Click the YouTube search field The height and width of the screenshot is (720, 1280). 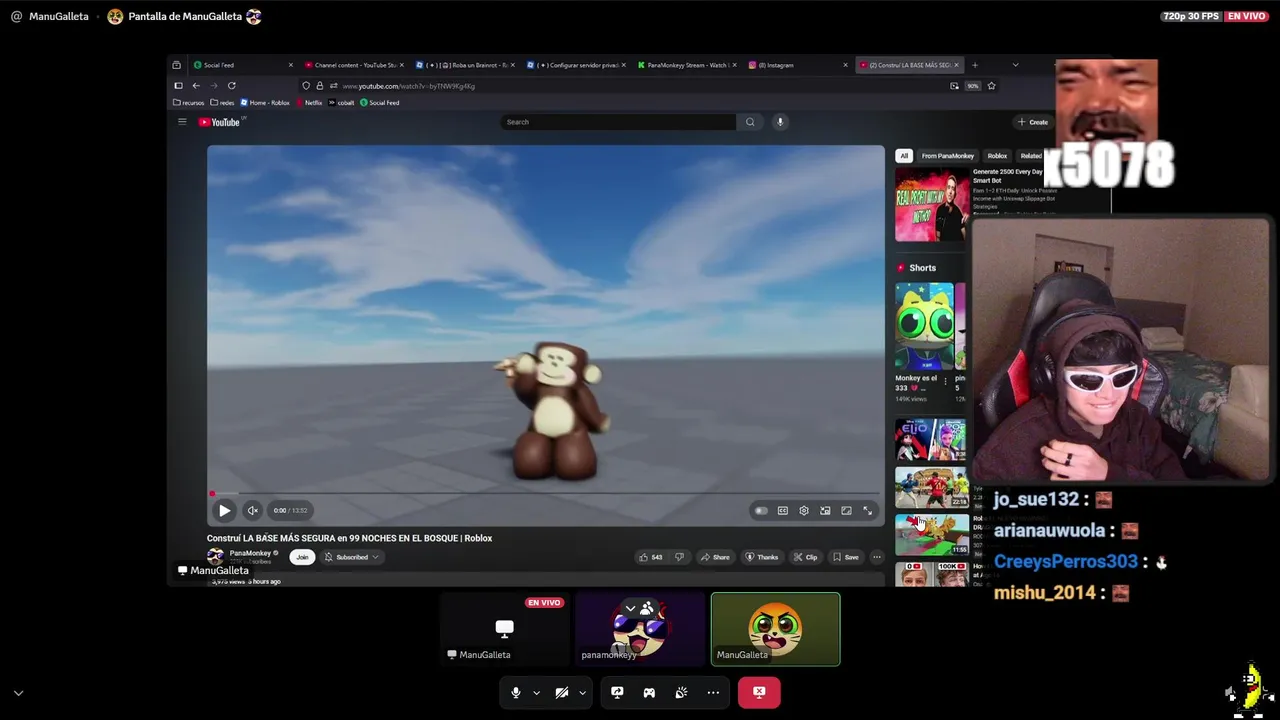click(x=618, y=122)
